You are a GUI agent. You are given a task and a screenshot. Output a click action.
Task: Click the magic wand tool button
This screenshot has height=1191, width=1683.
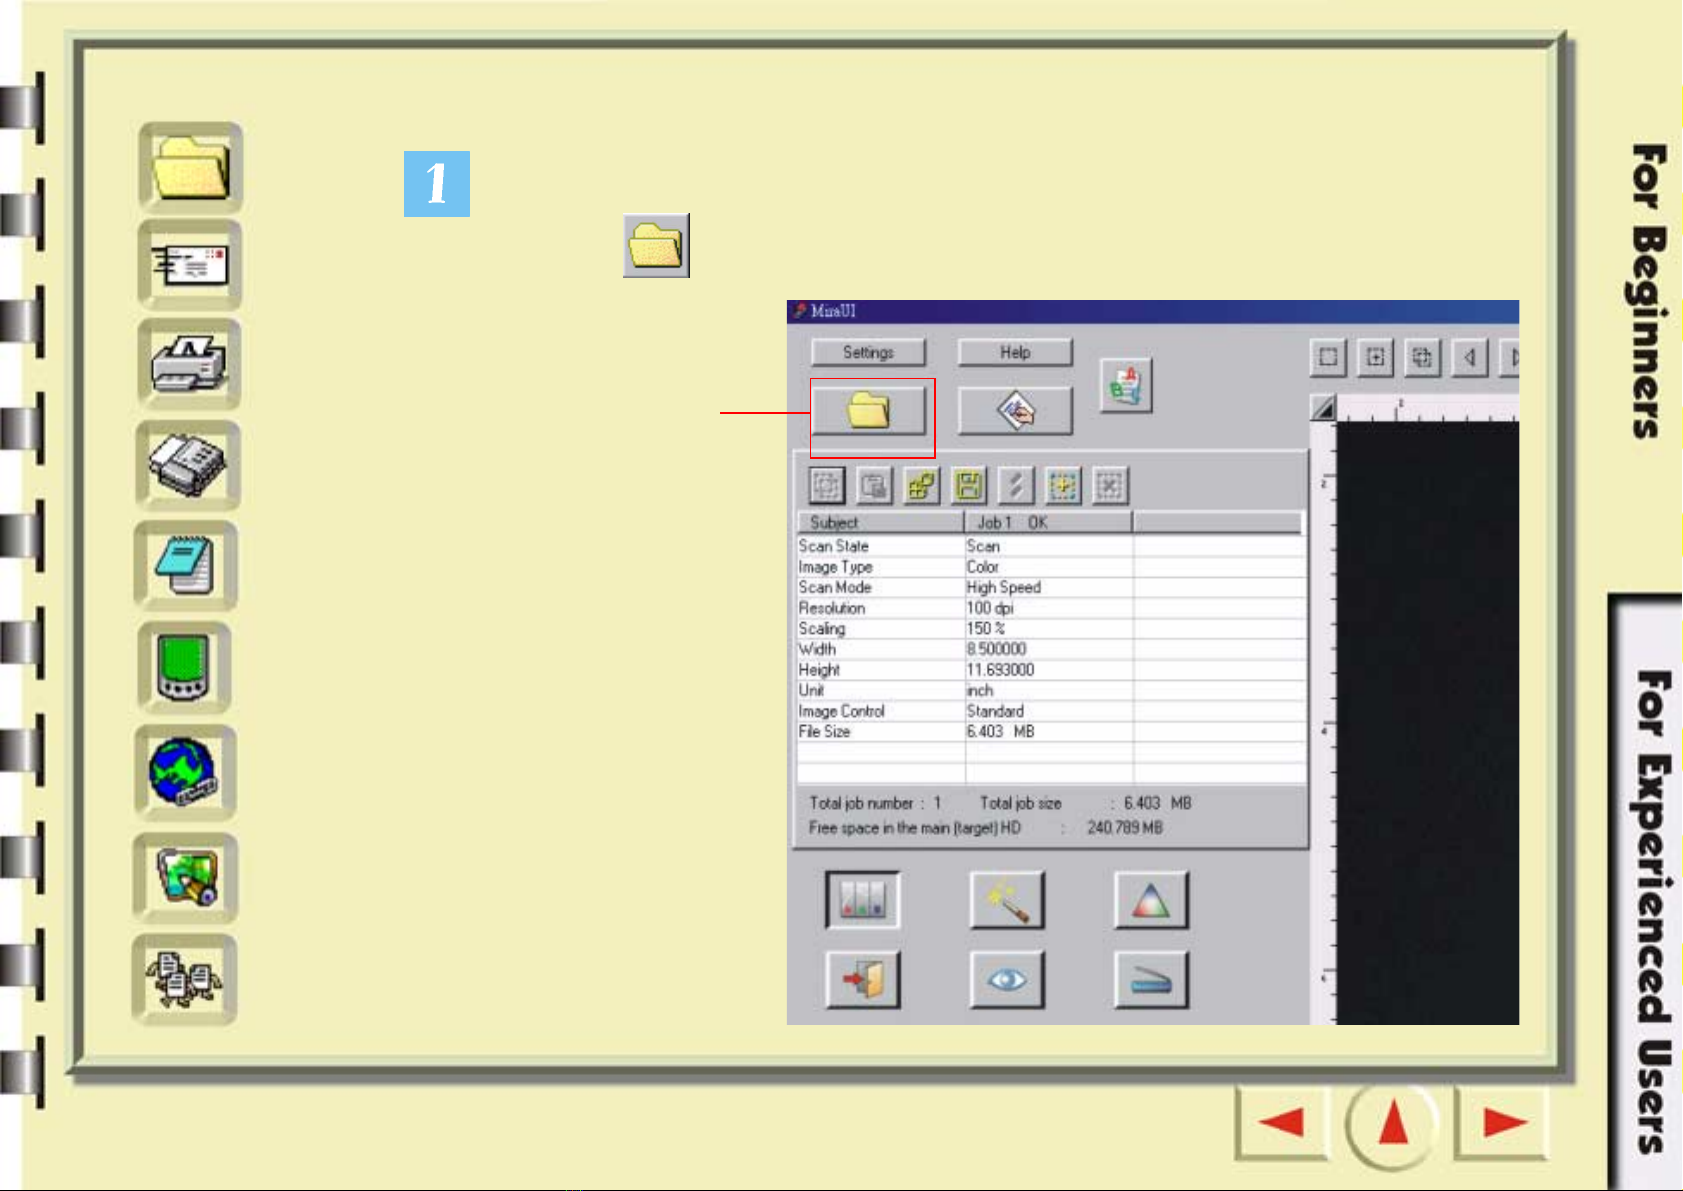coord(1007,900)
